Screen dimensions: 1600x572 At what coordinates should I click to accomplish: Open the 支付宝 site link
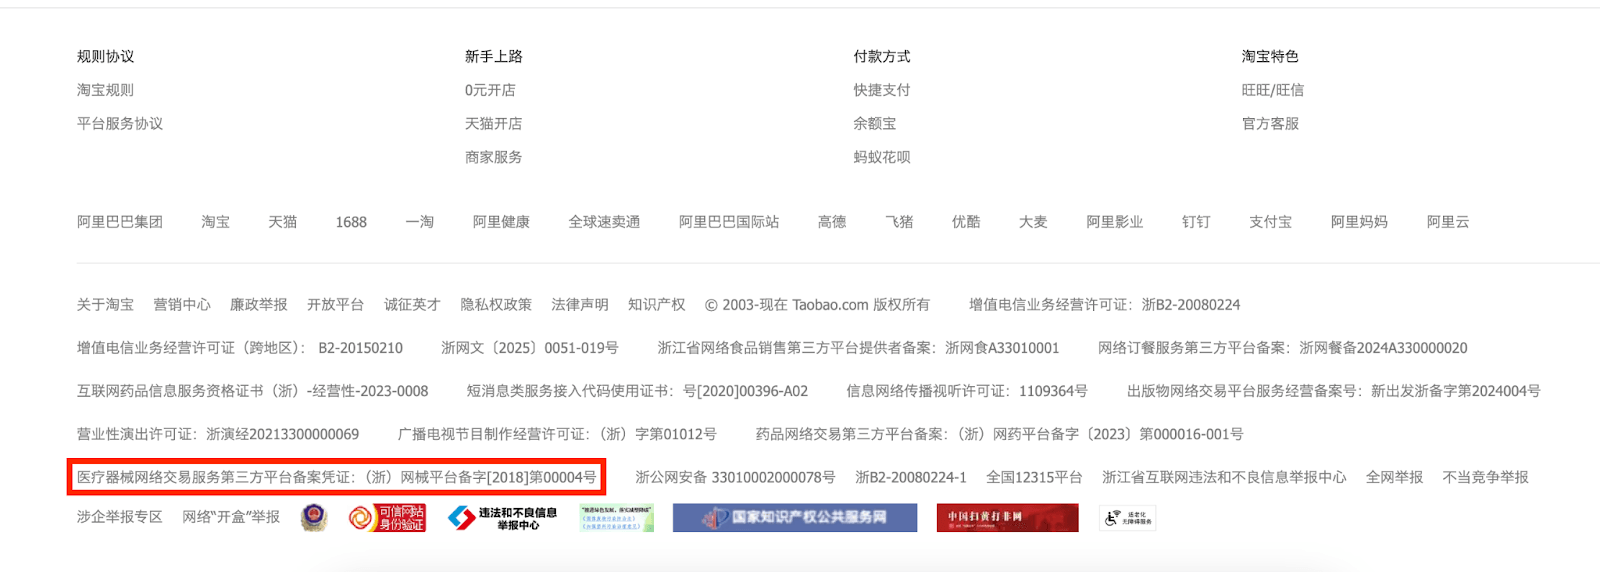[1270, 222]
